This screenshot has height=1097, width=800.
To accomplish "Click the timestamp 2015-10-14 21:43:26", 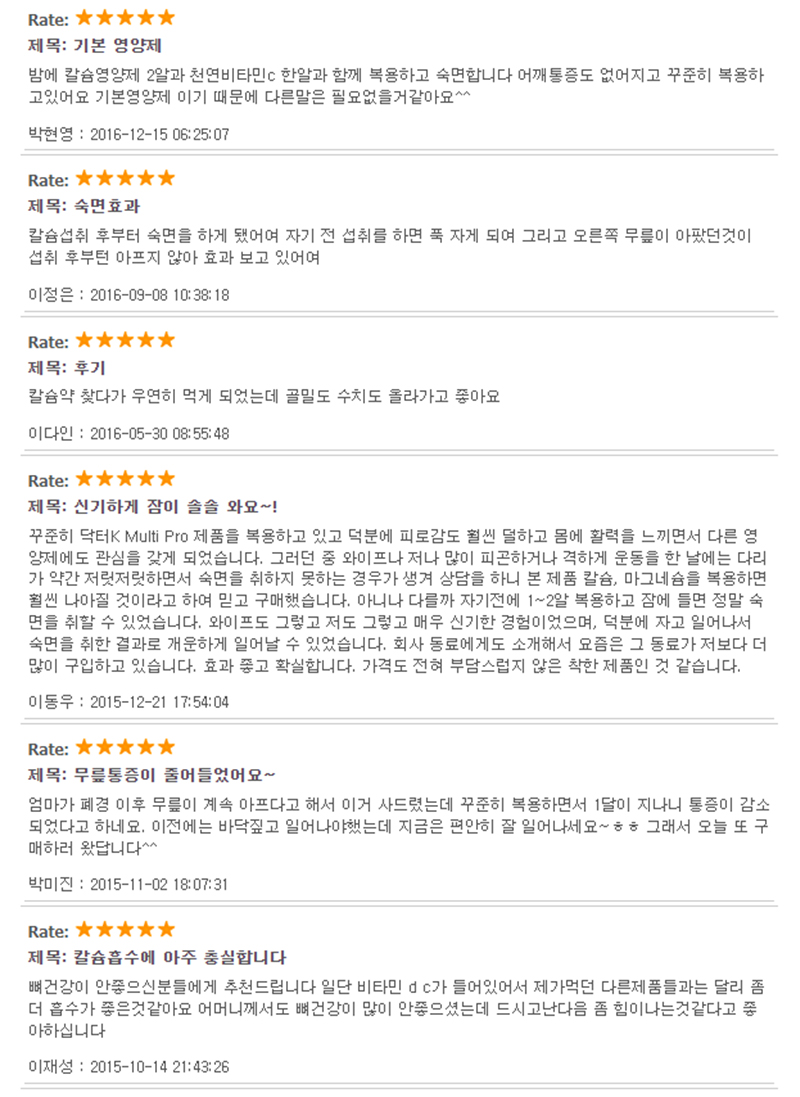I will [x=160, y=1067].
